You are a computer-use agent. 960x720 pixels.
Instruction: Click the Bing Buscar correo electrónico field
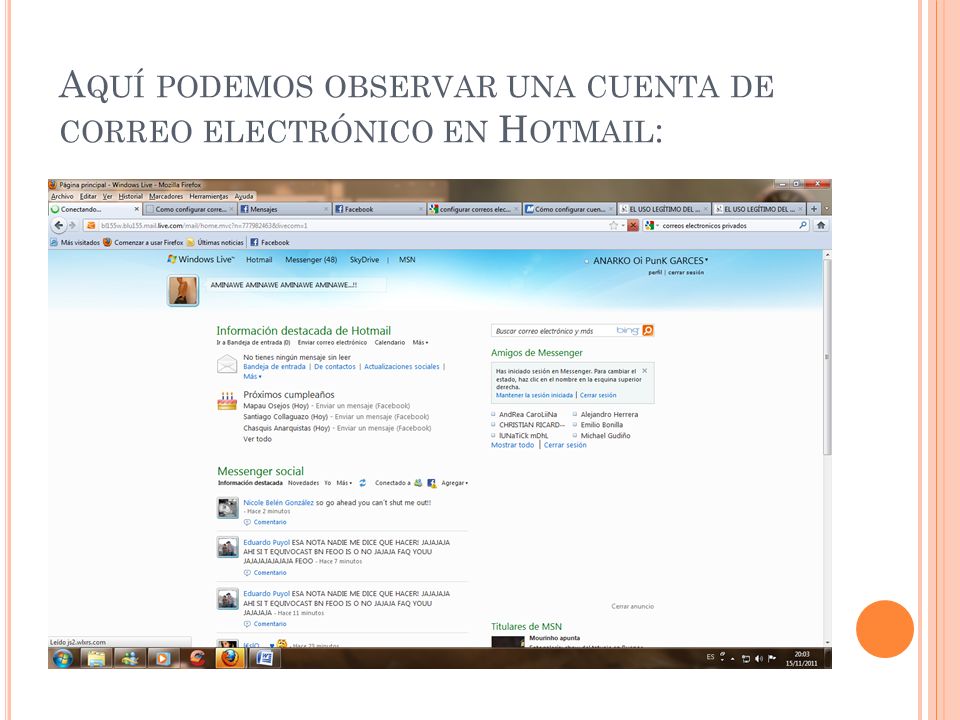tap(553, 331)
